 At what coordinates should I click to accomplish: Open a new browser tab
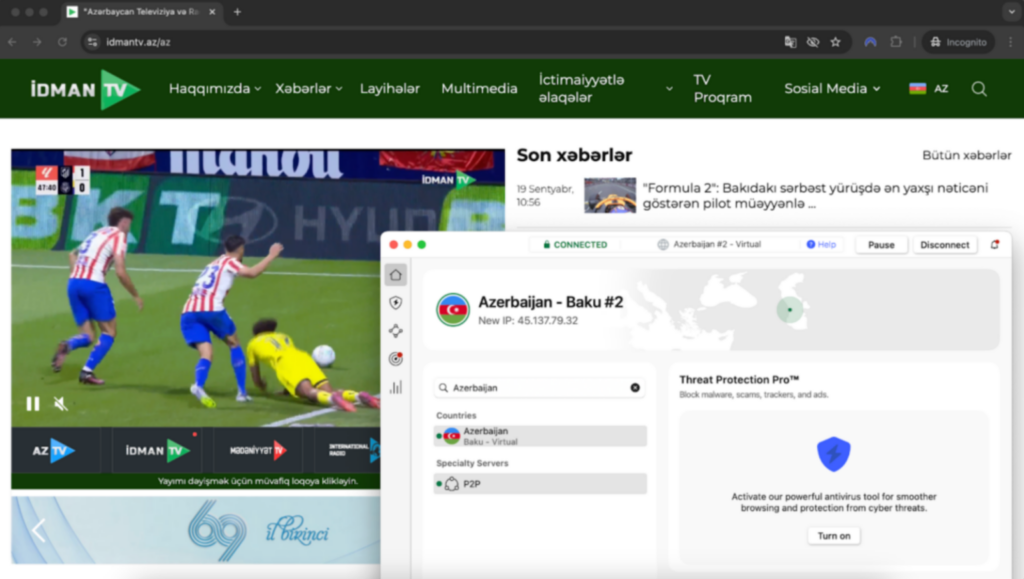point(237,12)
